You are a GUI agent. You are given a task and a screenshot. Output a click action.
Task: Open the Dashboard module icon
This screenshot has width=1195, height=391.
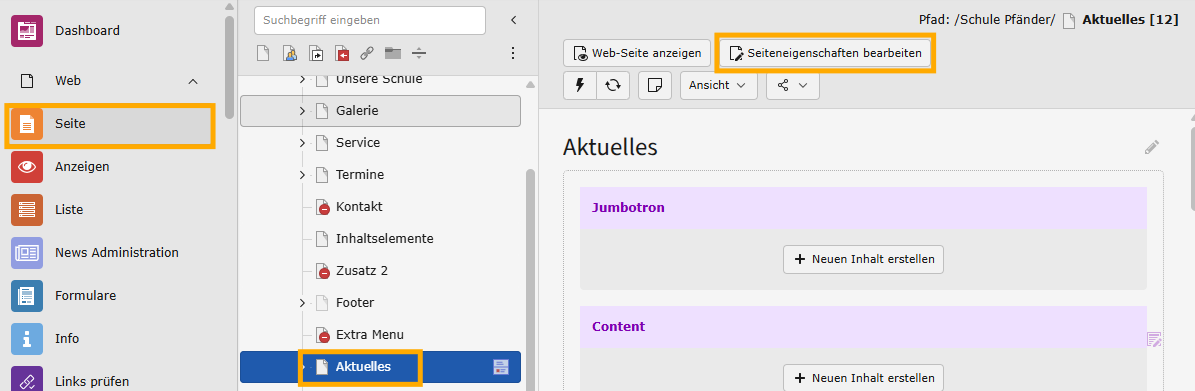[x=27, y=31]
